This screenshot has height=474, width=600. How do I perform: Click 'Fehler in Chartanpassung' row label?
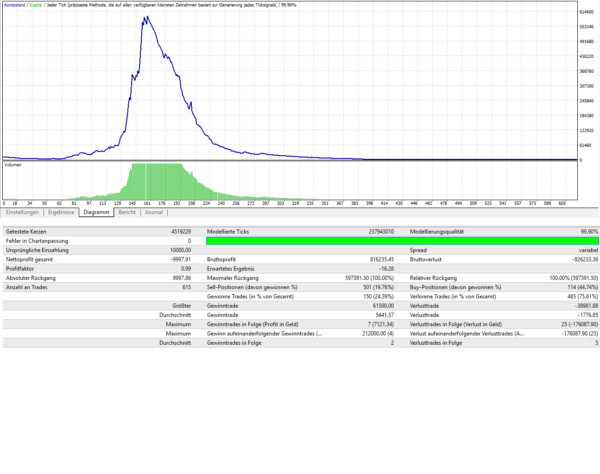tap(37, 241)
